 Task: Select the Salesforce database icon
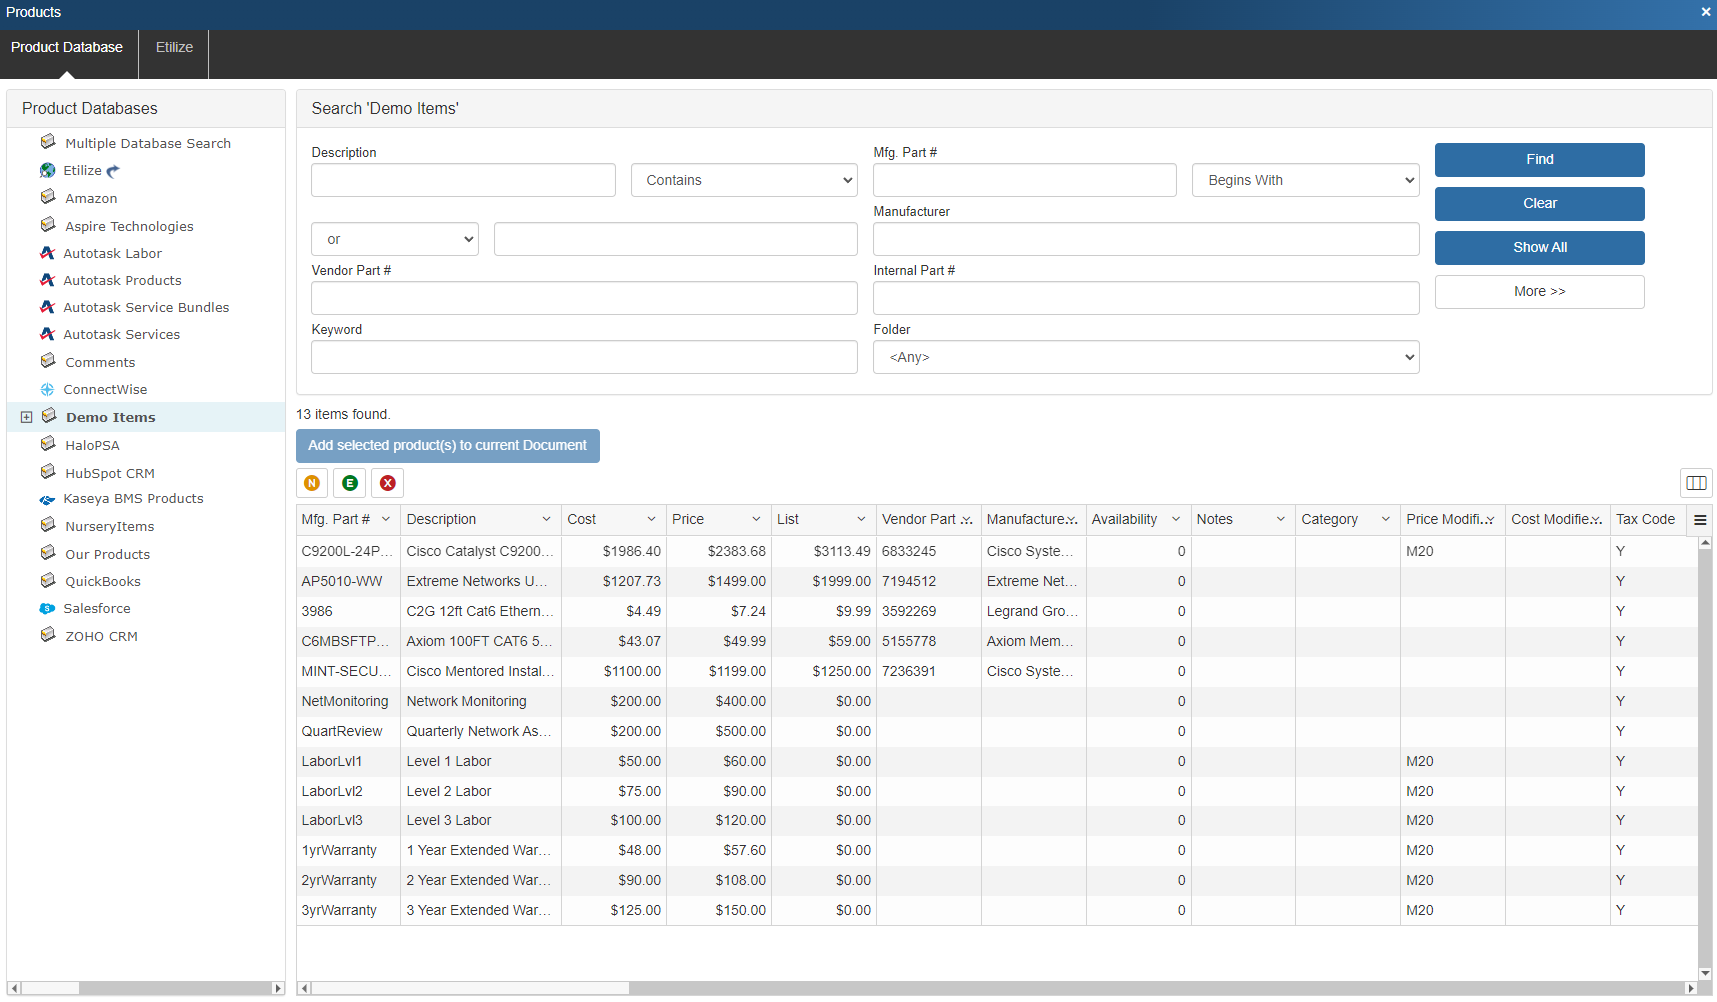47,608
